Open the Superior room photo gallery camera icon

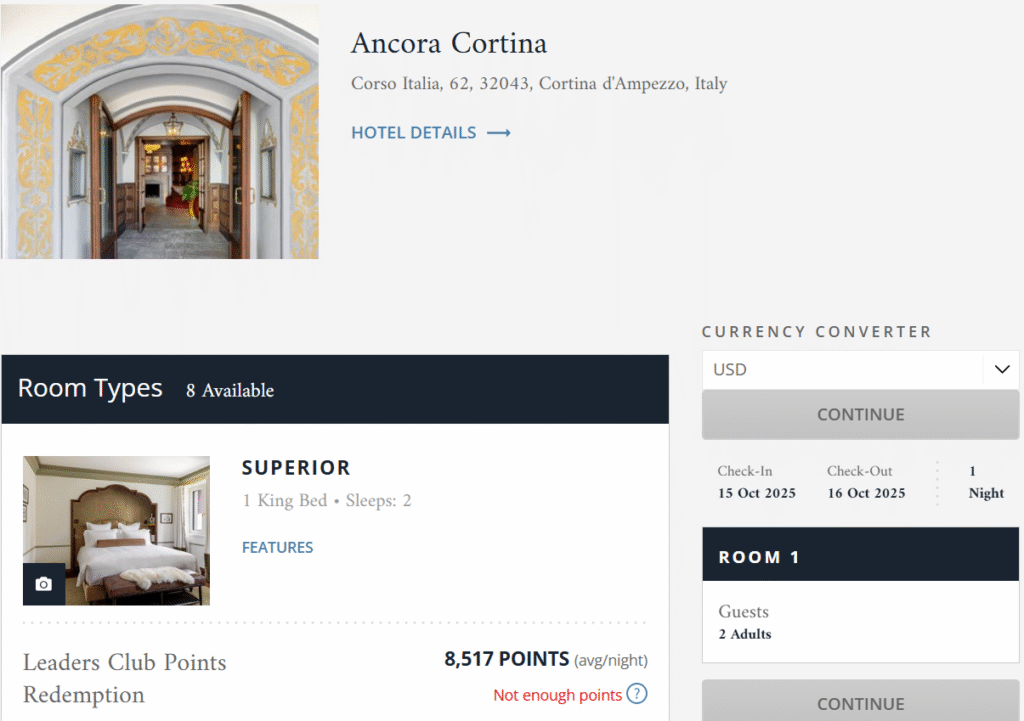pos(44,584)
